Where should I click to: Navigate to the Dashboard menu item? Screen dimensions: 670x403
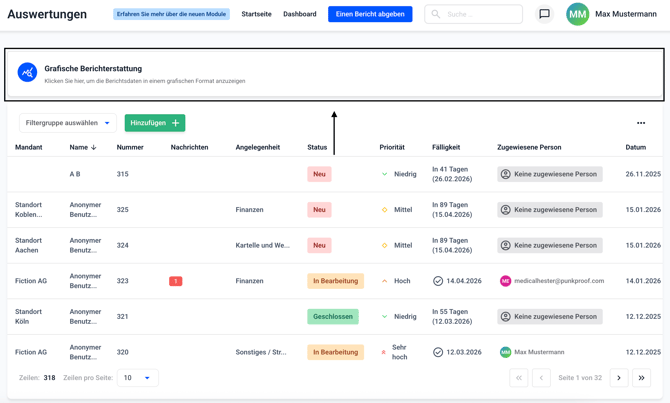[x=300, y=14]
